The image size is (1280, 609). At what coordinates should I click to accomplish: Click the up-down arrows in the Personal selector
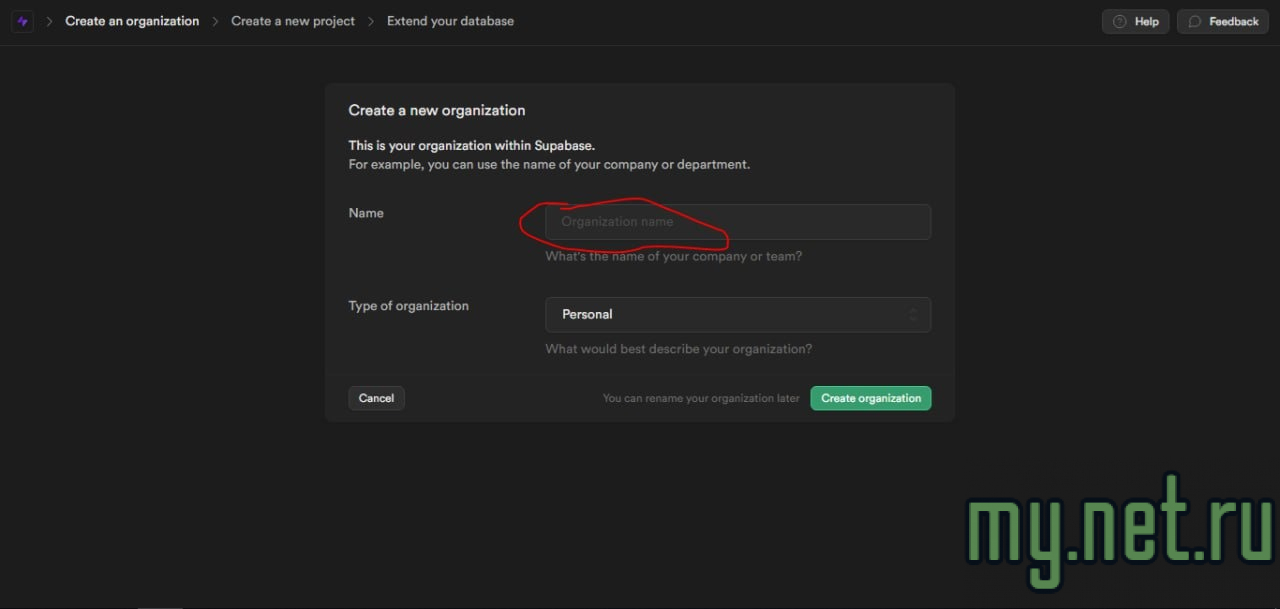912,315
